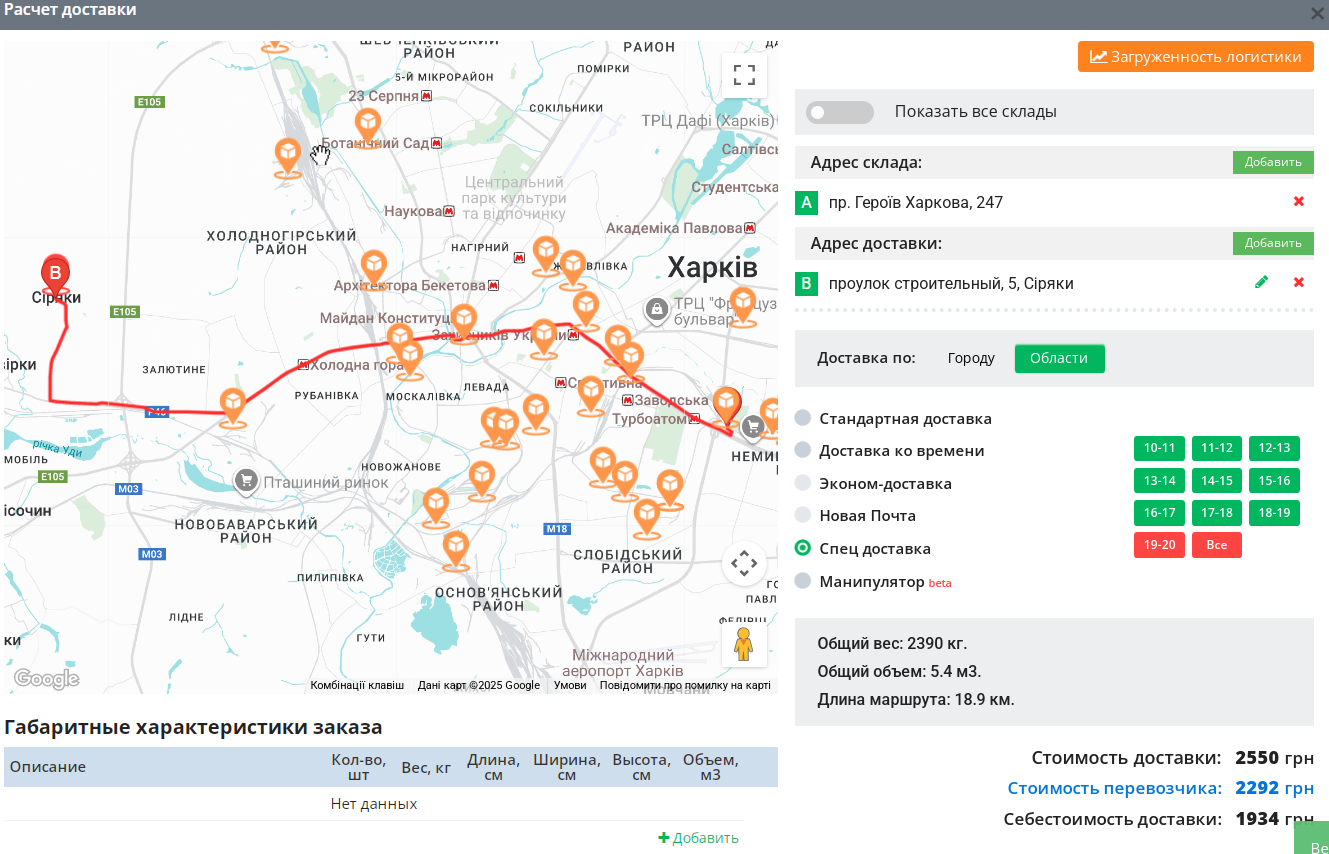
Task: Click red marker B at Сіряки
Action: [x=55, y=274]
